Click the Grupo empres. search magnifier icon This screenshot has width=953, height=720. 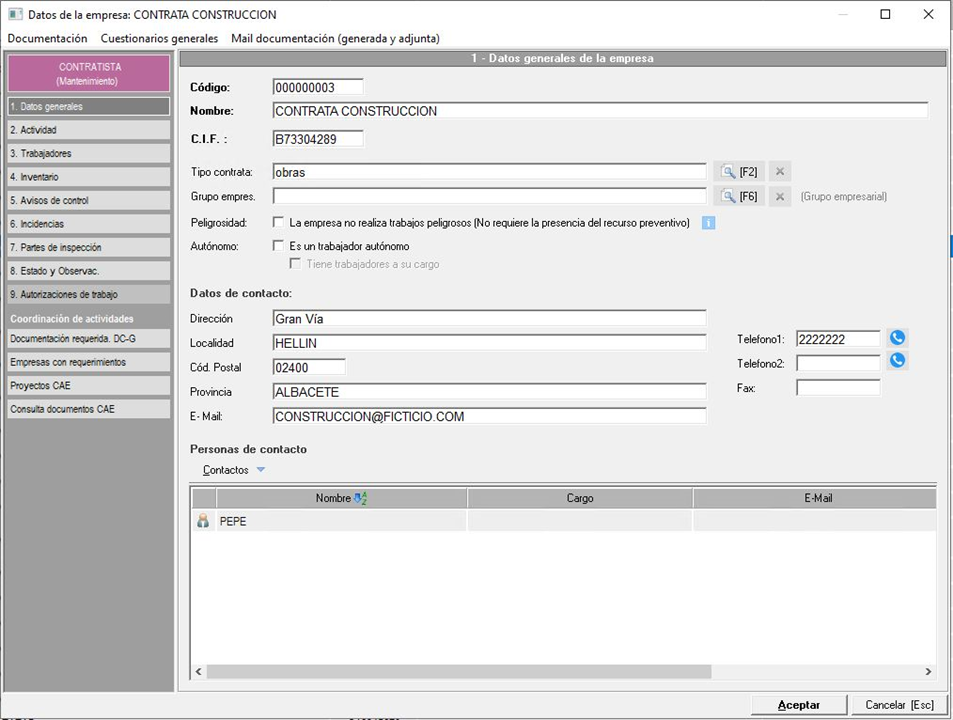coord(729,196)
